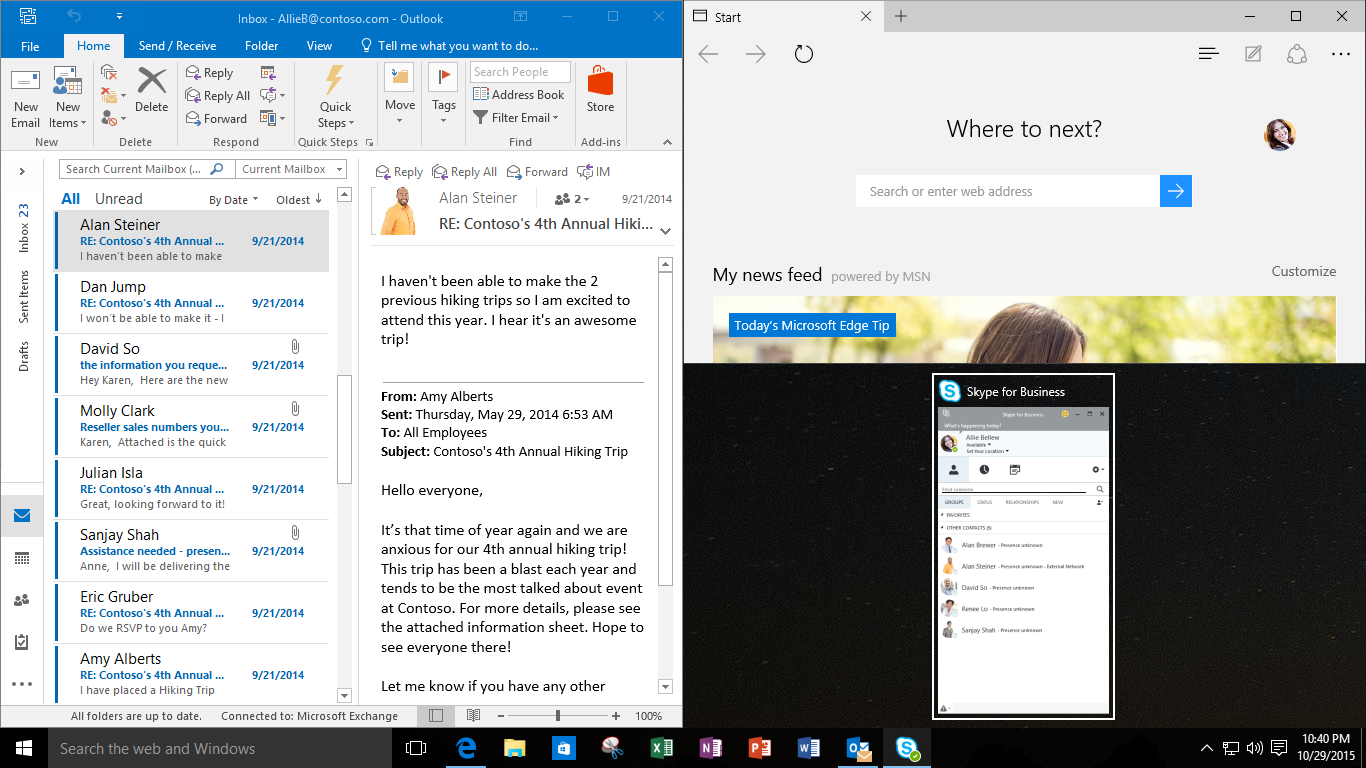The image size is (1366, 768).
Task: Click Reply All in the reading pane
Action: pos(465,172)
